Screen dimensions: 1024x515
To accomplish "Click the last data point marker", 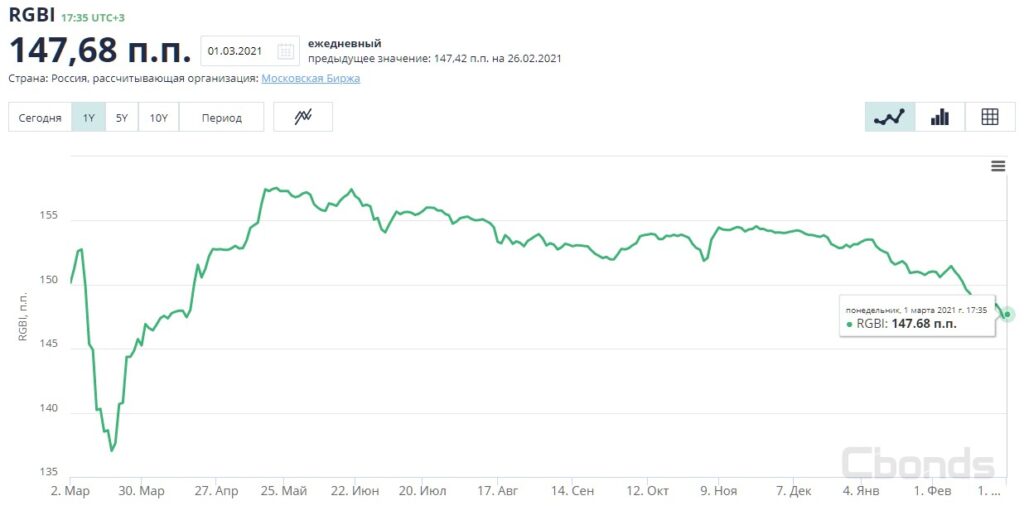I will pos(1008,314).
